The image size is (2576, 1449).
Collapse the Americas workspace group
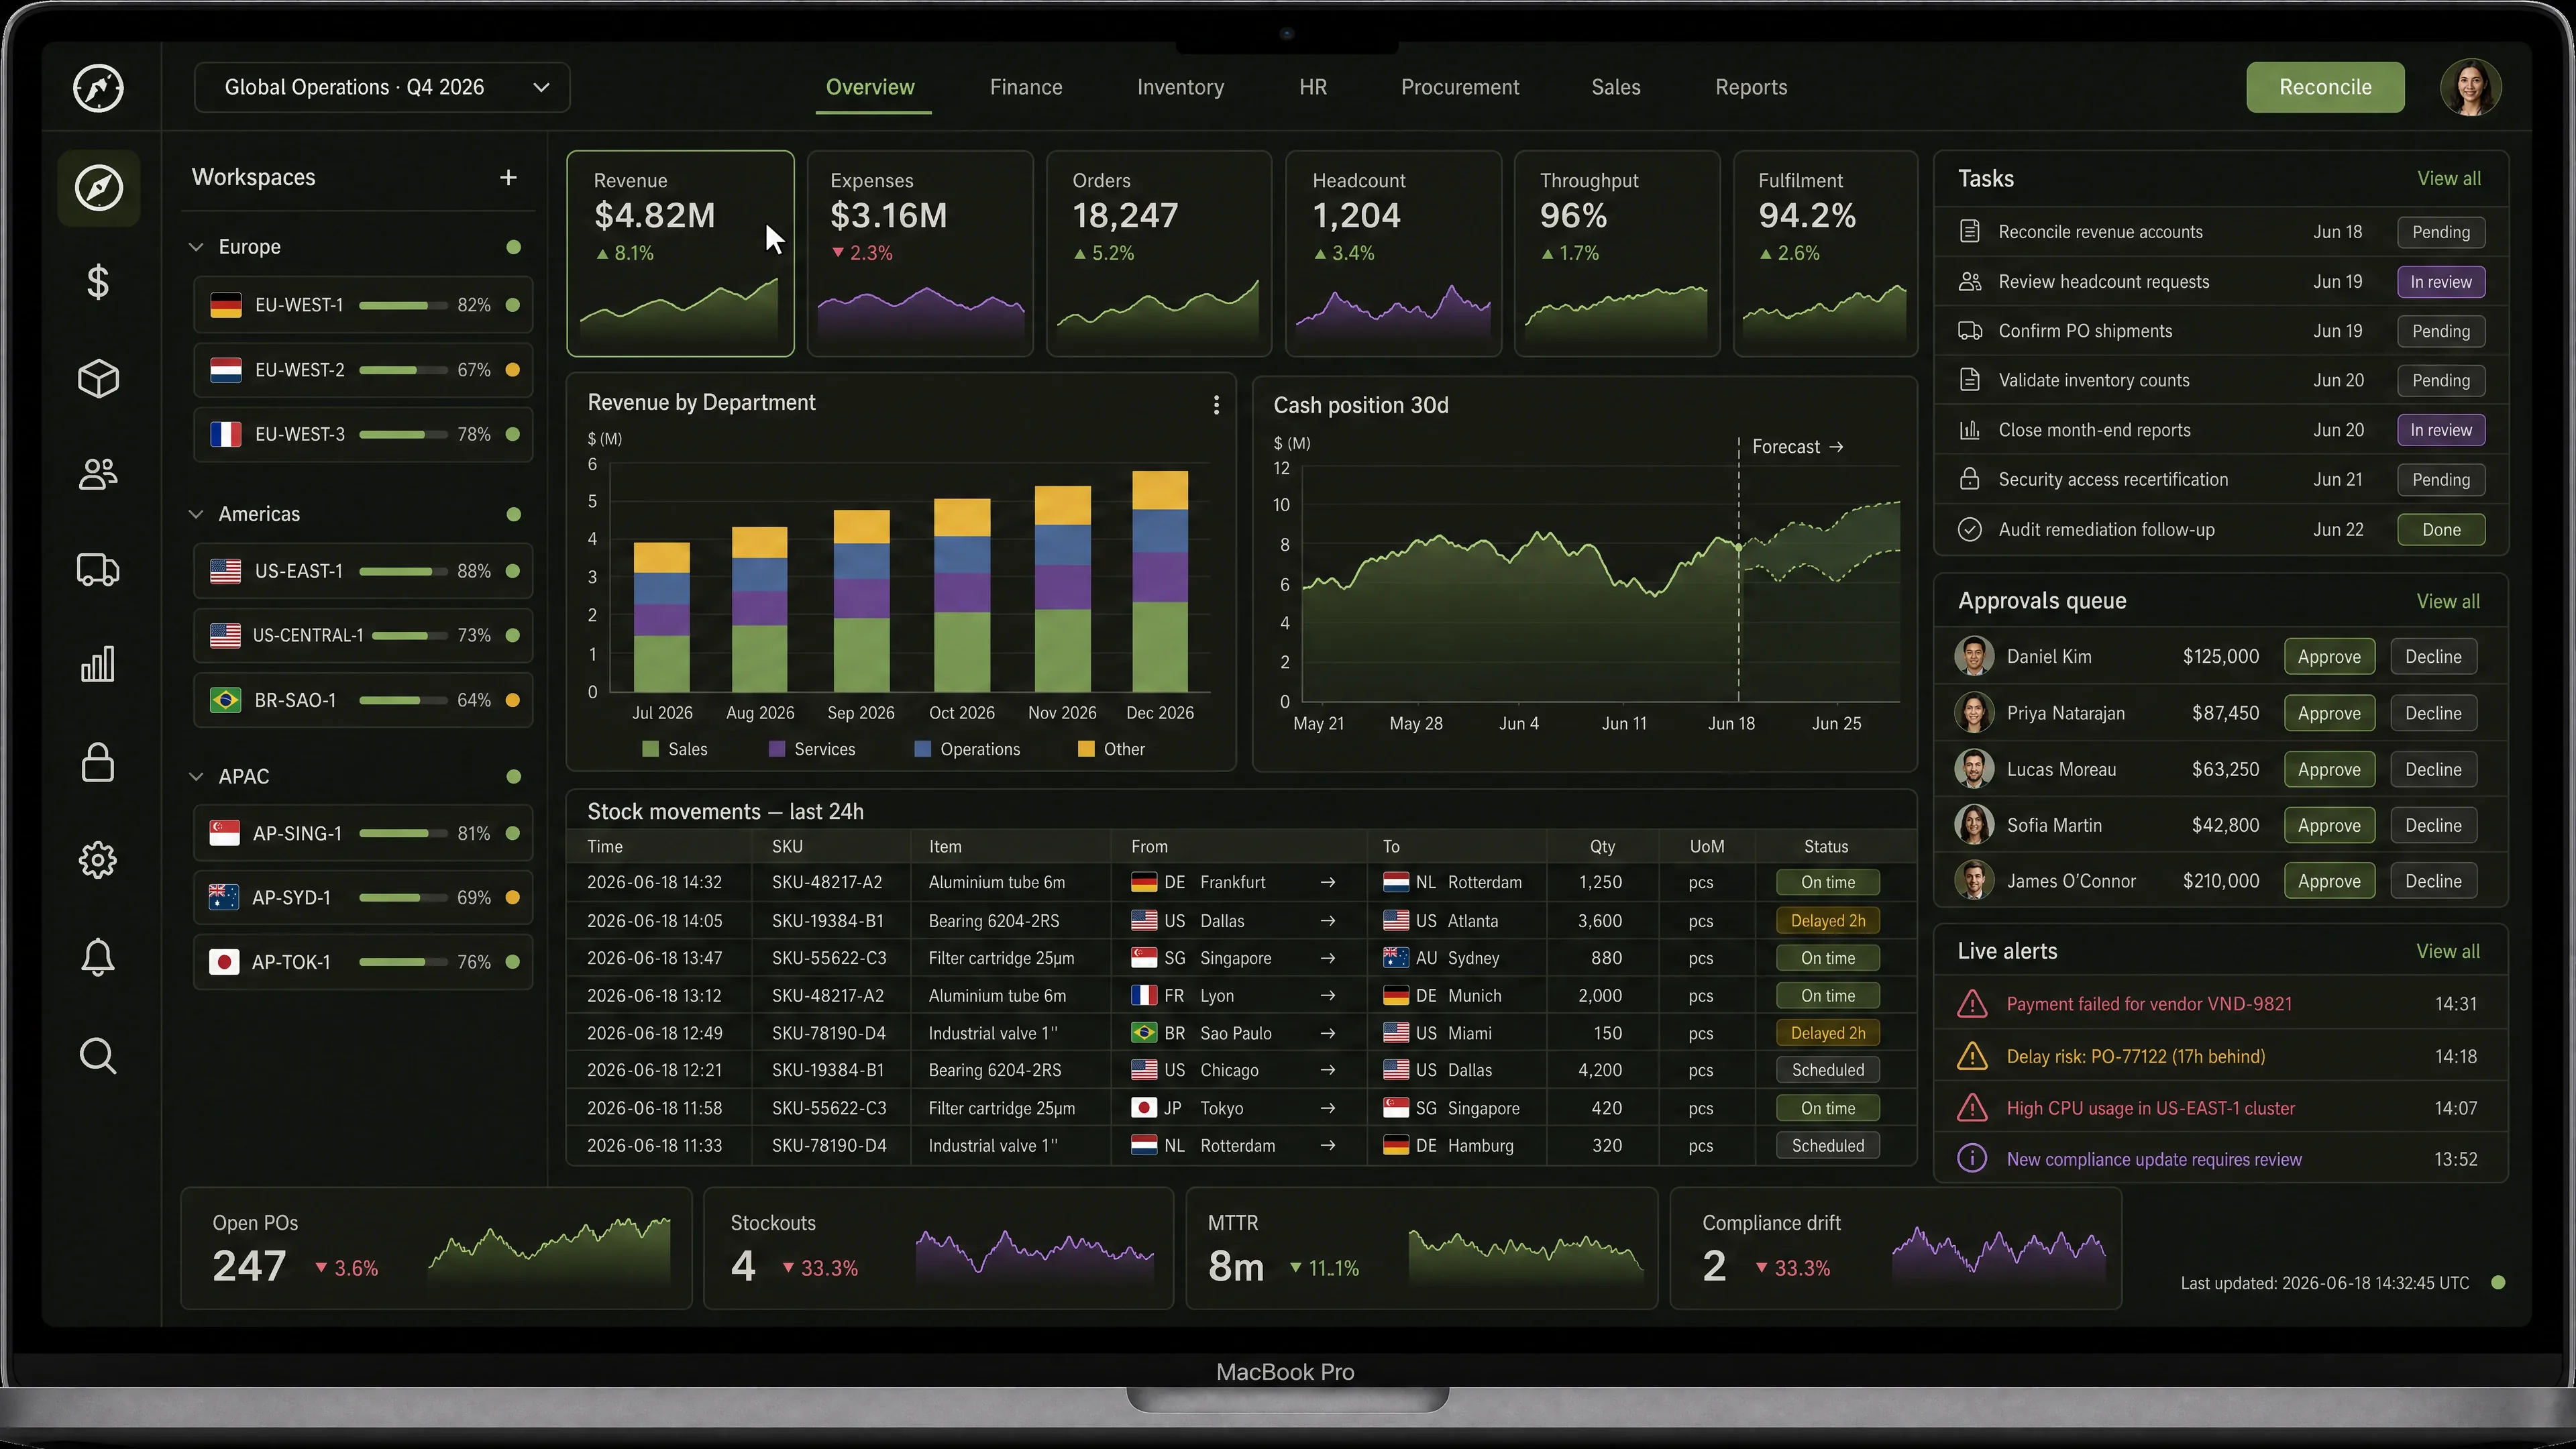(x=196, y=514)
